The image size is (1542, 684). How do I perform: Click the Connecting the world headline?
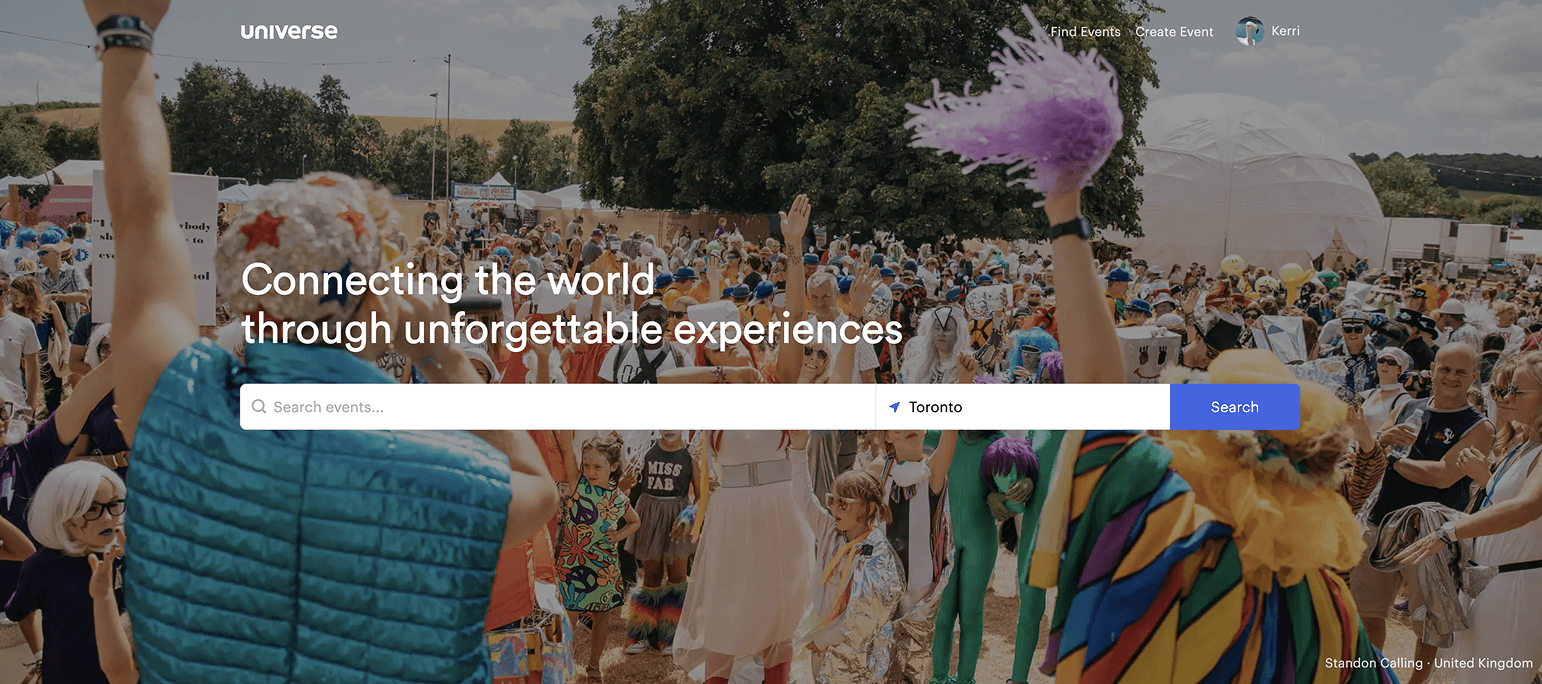[448, 279]
